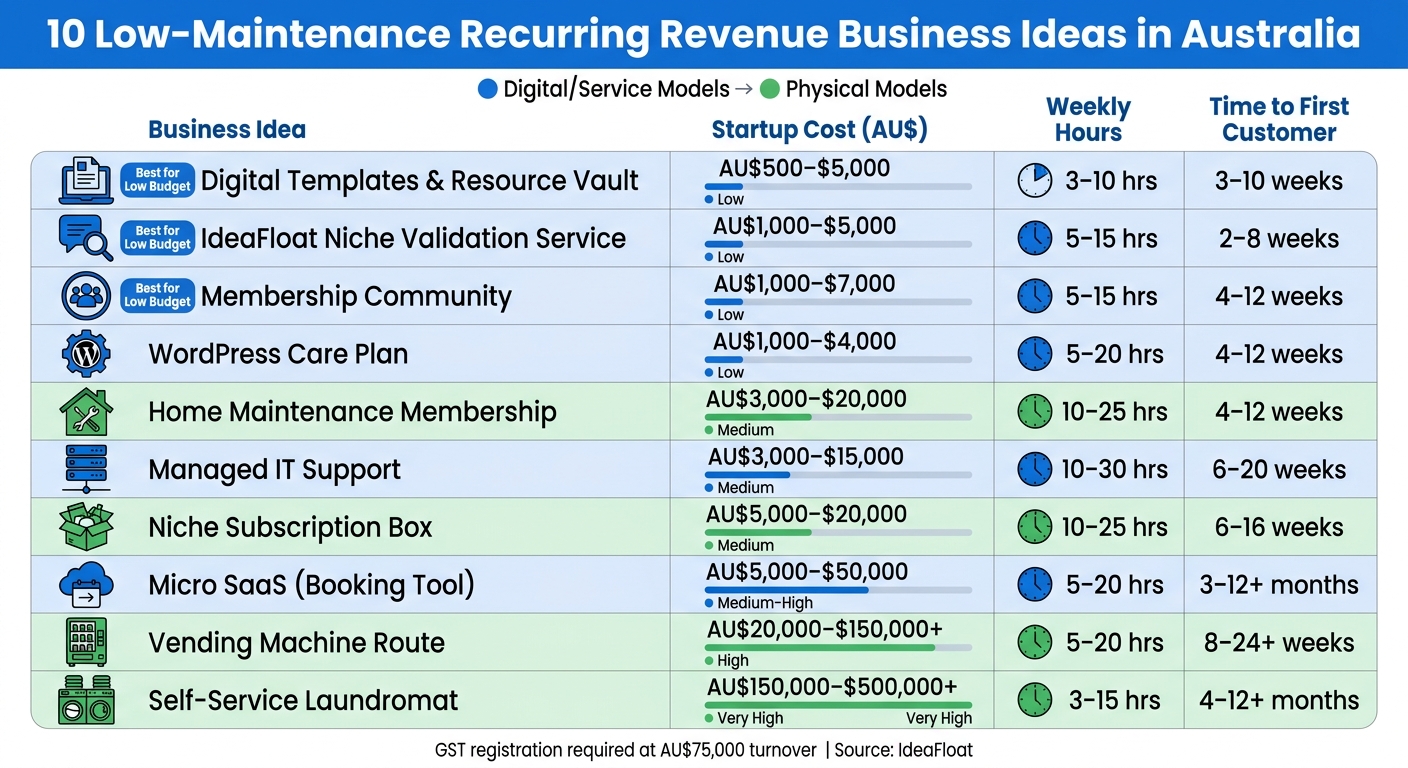Click the clock icon in Micro SaaS row
1408x768 pixels.
click(1035, 585)
